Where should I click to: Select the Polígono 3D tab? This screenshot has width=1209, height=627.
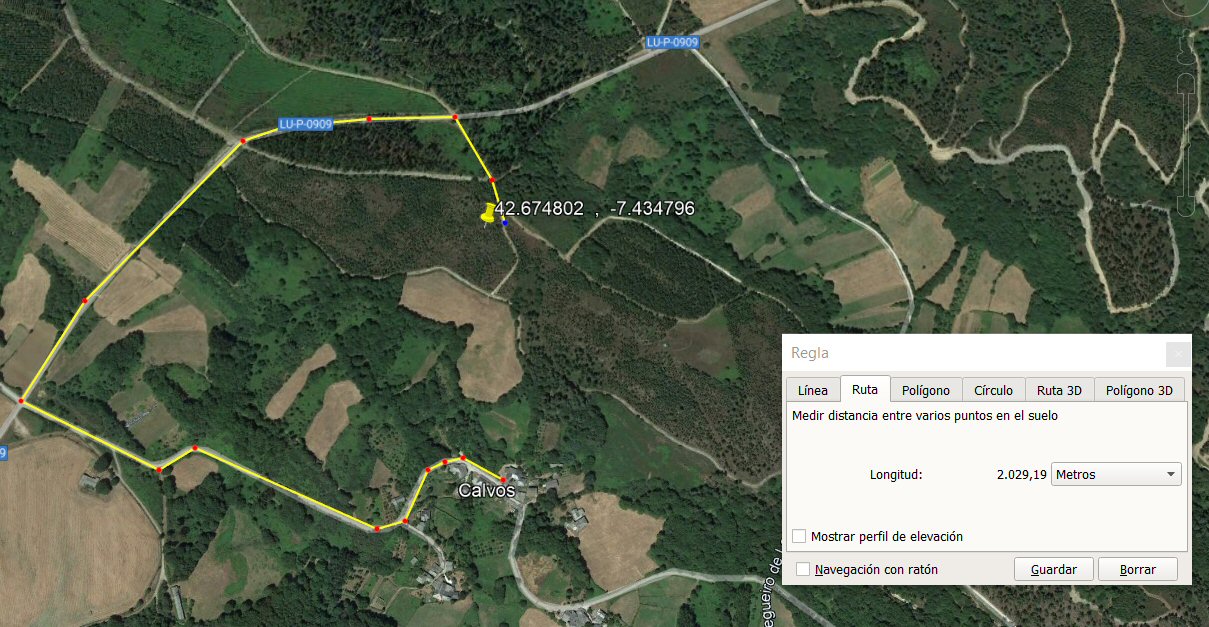(1139, 390)
